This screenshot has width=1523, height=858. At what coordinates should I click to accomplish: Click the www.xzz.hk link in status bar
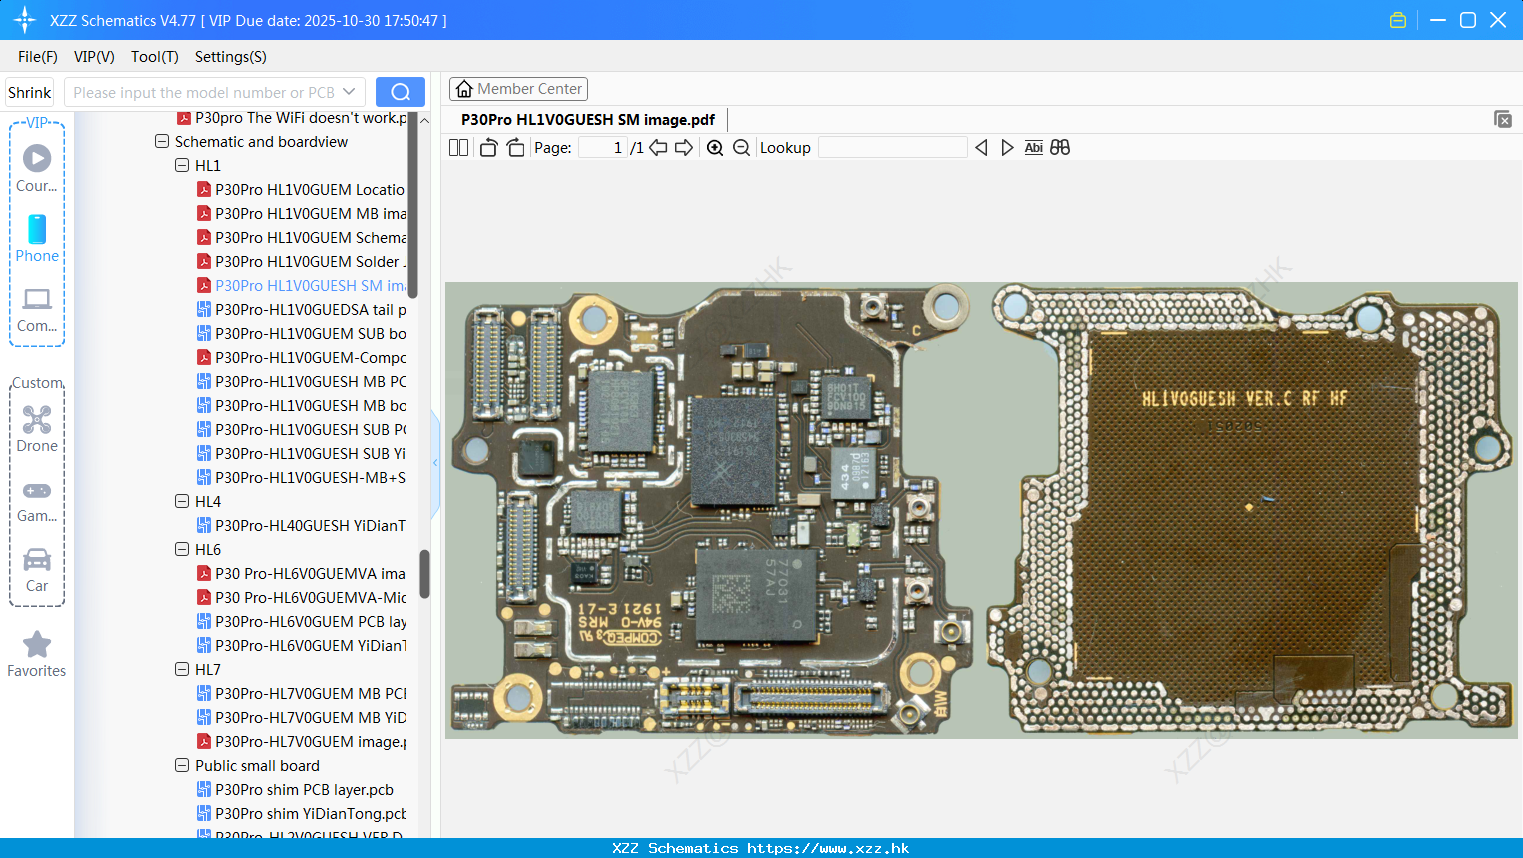click(829, 848)
